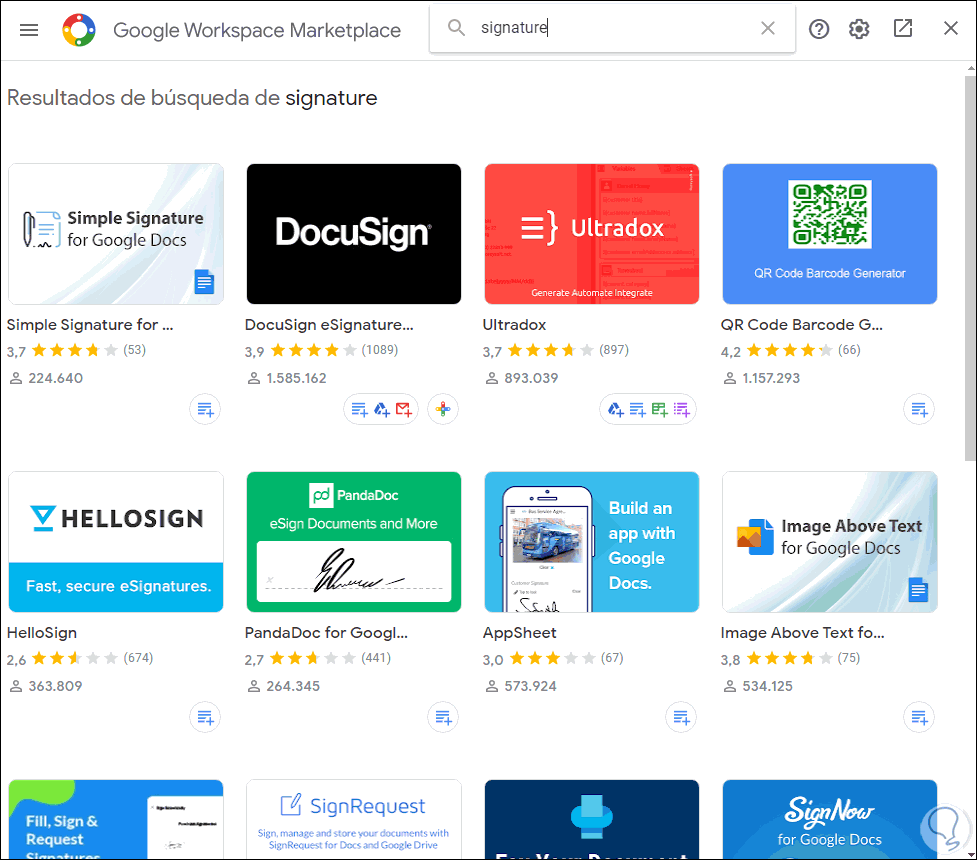The height and width of the screenshot is (860, 977).
Task: Click the 'QR Code Barcode G...' title
Action: coord(802,325)
